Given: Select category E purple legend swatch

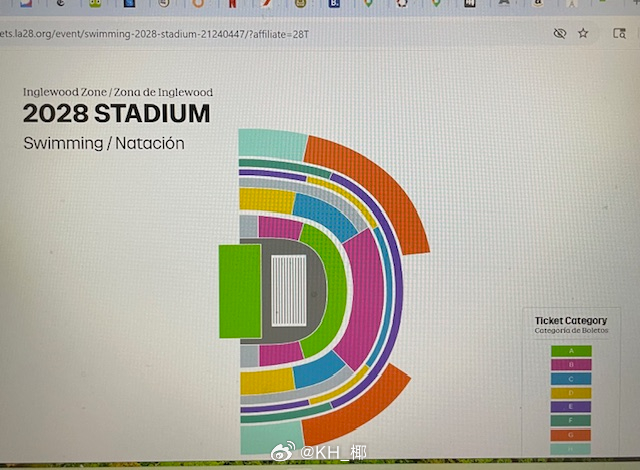Looking at the screenshot, I should [571, 407].
